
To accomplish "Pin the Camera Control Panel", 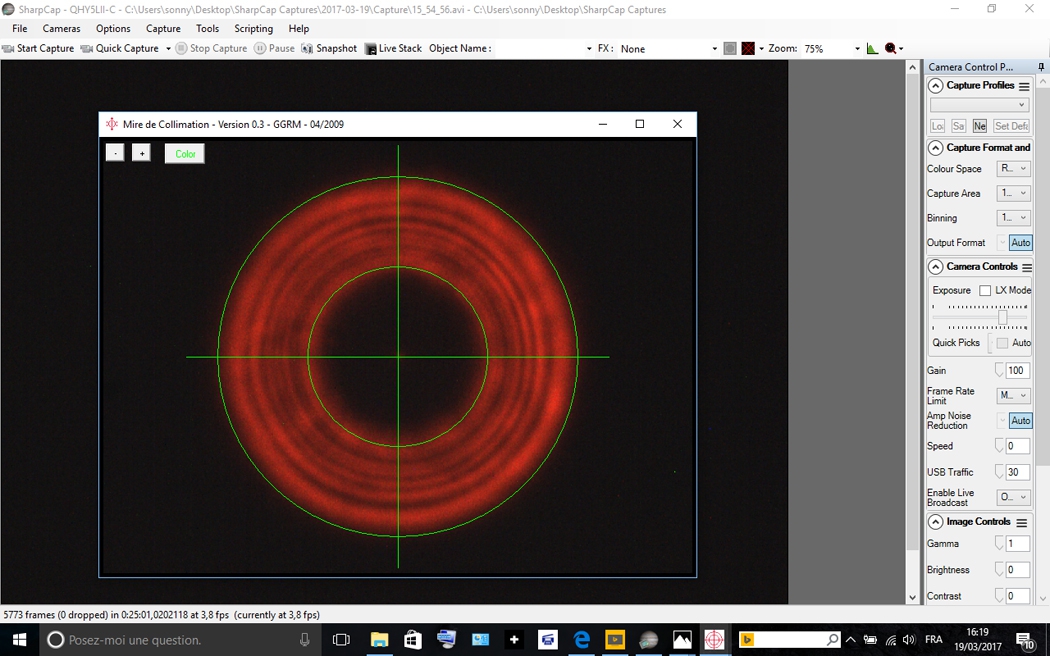I will (x=1041, y=67).
